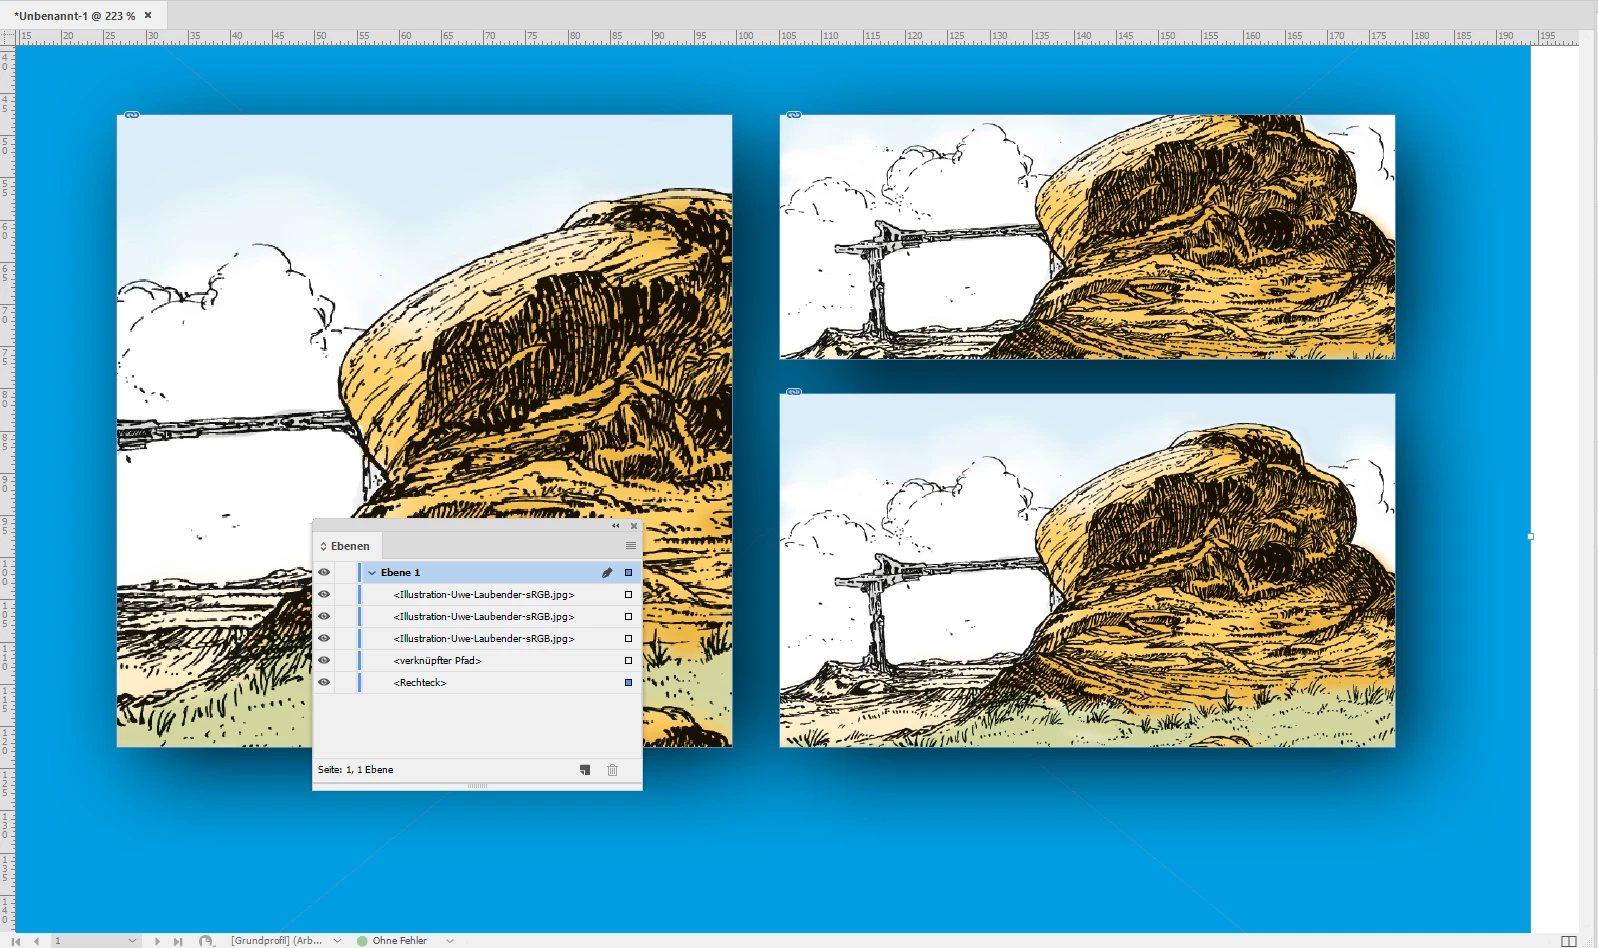Open the page number dropdown

pyautogui.click(x=132, y=941)
